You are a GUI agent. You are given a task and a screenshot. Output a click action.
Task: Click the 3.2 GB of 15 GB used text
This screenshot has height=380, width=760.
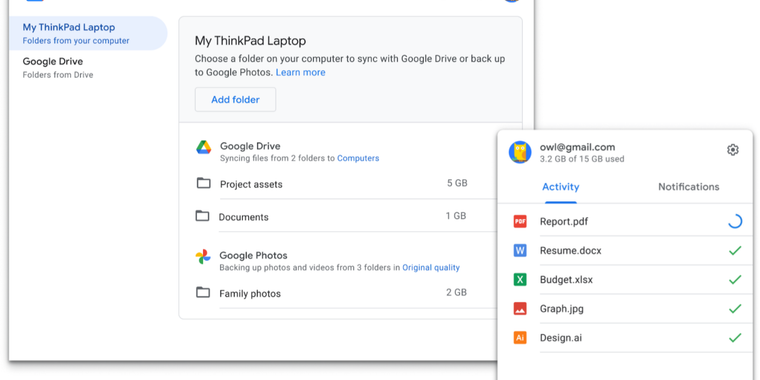tap(582, 158)
